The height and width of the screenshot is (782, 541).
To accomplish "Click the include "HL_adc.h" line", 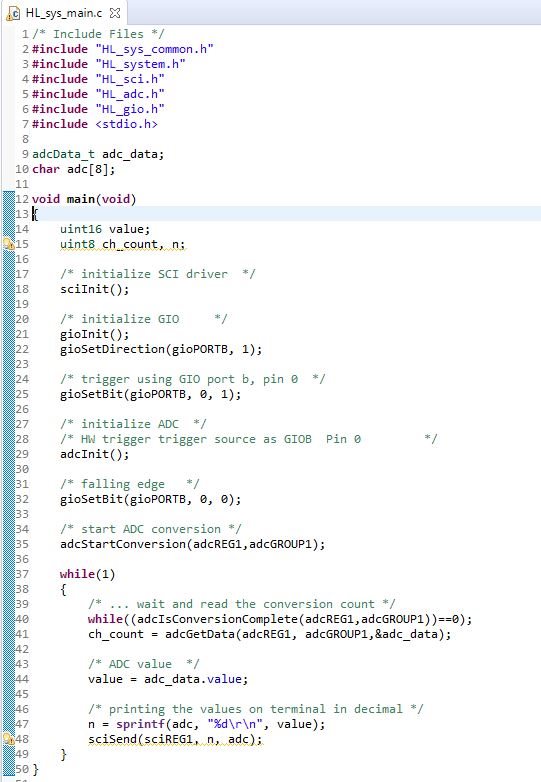I will (98, 94).
